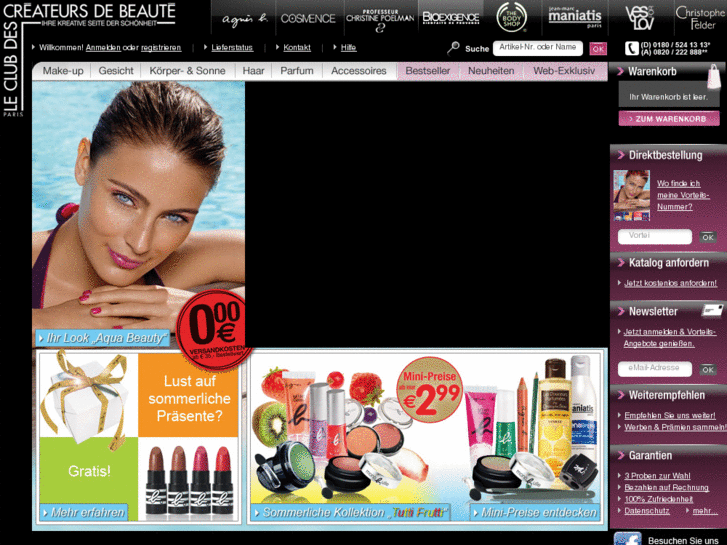727x545 pixels.
Task: Open the agnès b. brand logo
Action: click(244, 19)
